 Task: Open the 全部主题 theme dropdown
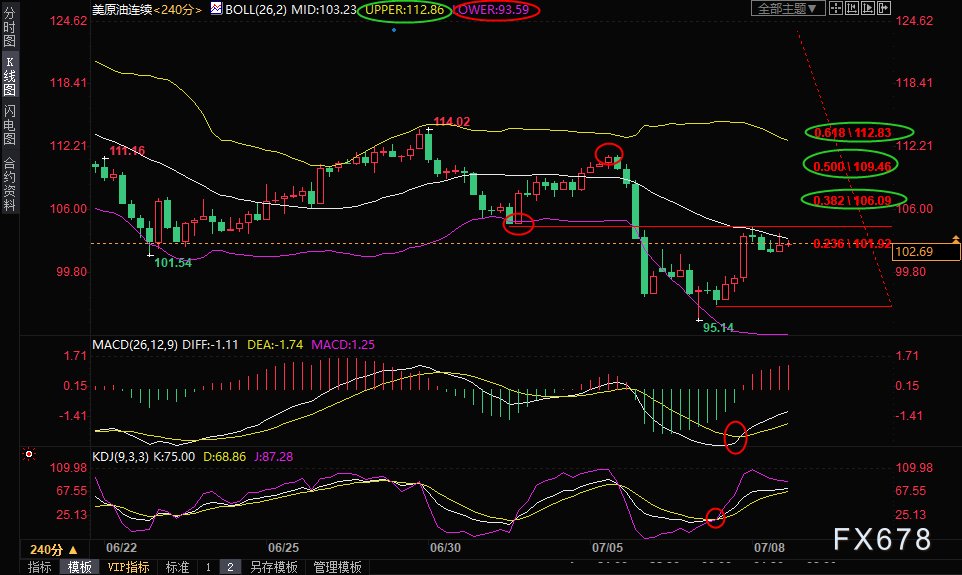click(787, 9)
